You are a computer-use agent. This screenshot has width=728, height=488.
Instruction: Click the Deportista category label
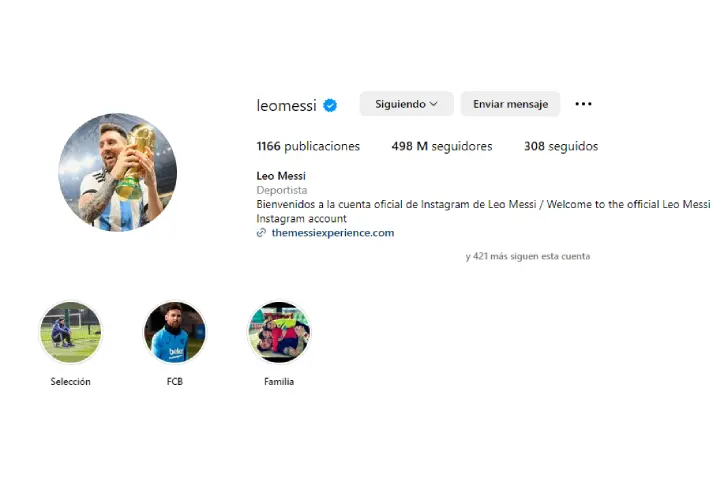click(282, 190)
